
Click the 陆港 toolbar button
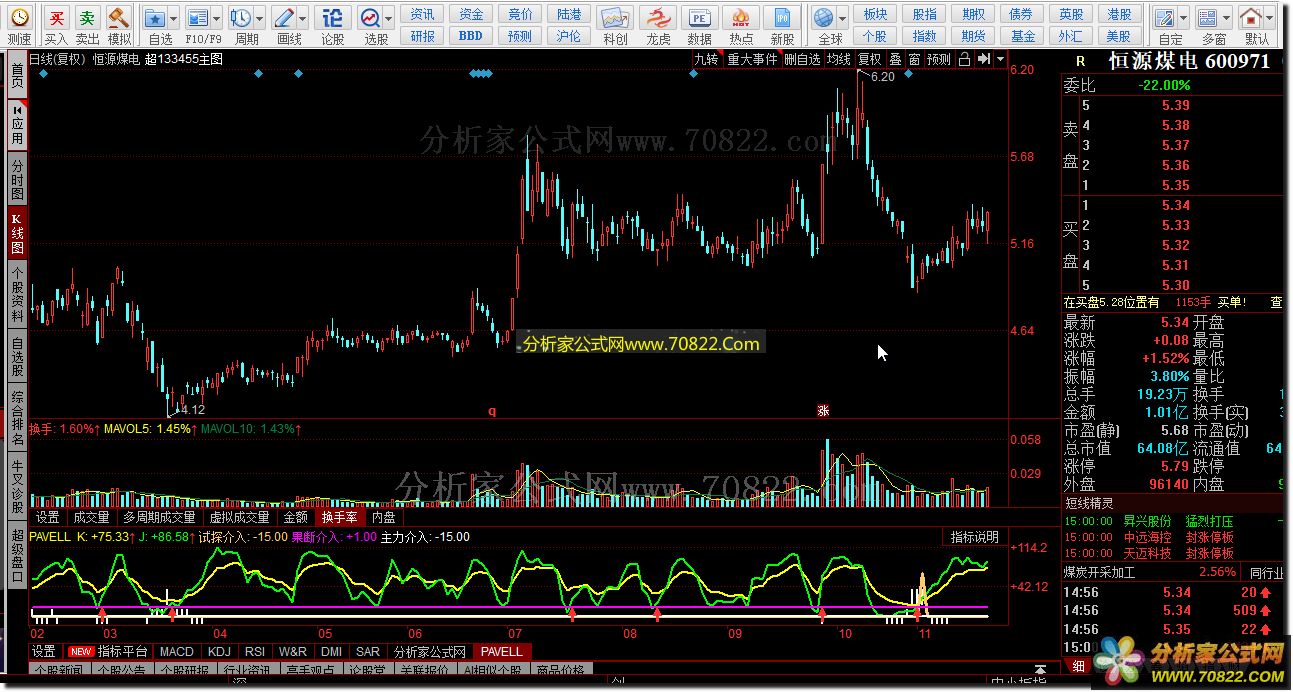569,14
